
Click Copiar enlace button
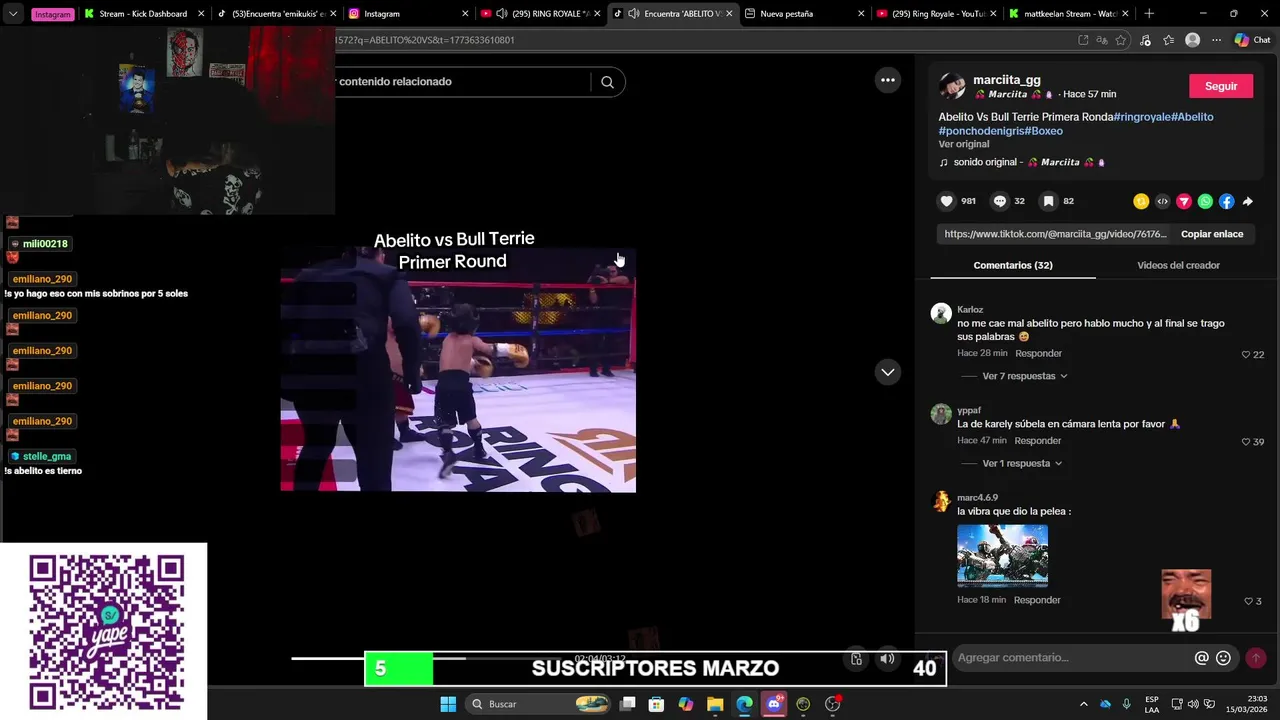tap(1212, 234)
